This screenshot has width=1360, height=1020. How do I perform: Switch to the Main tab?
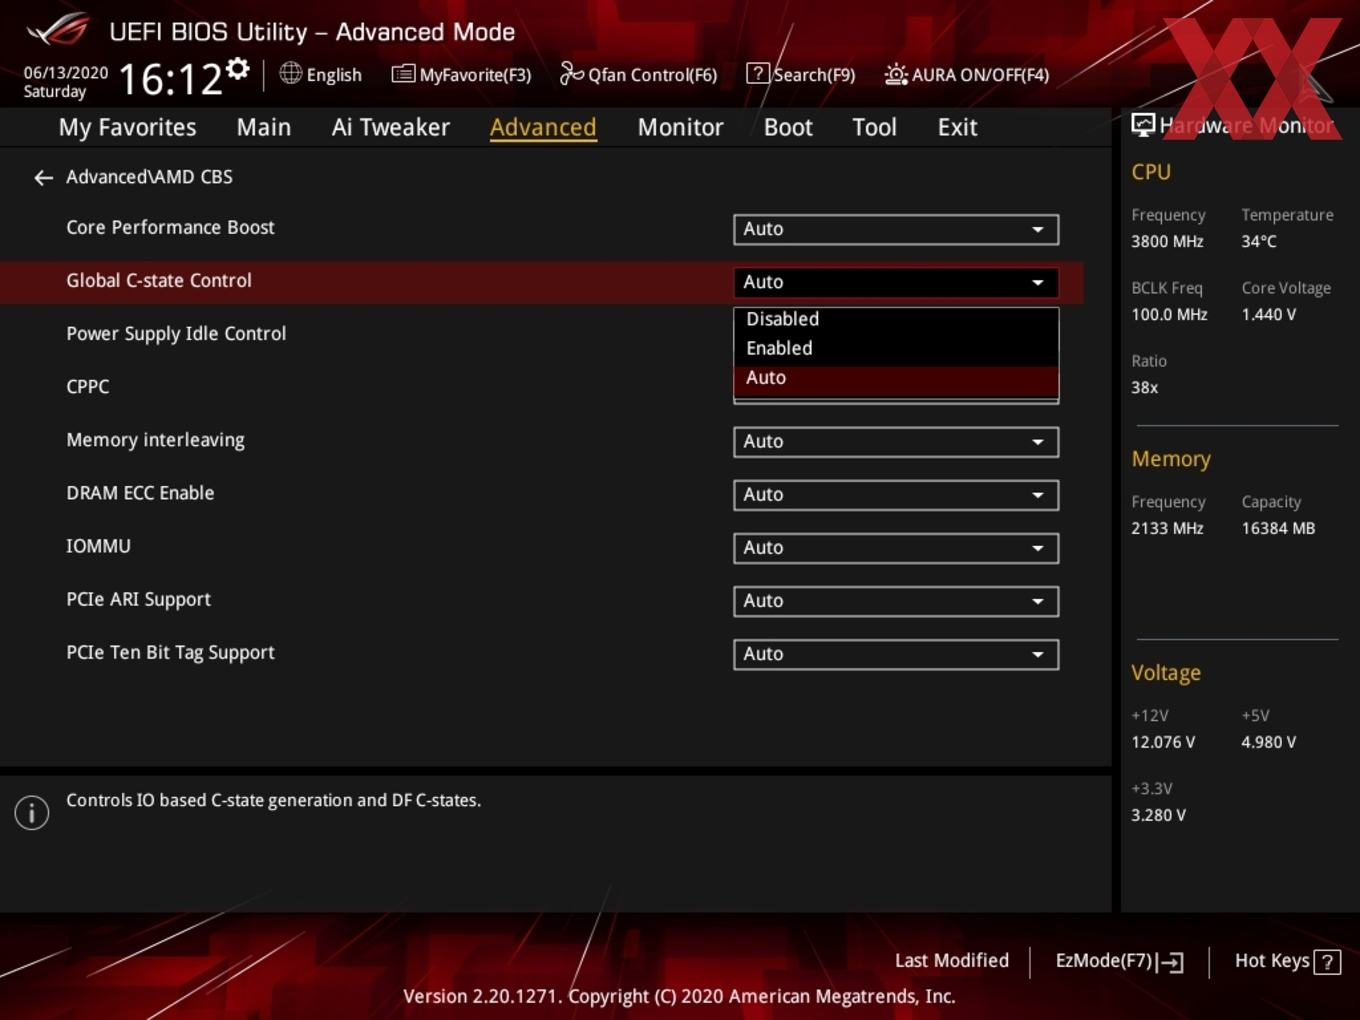point(264,128)
